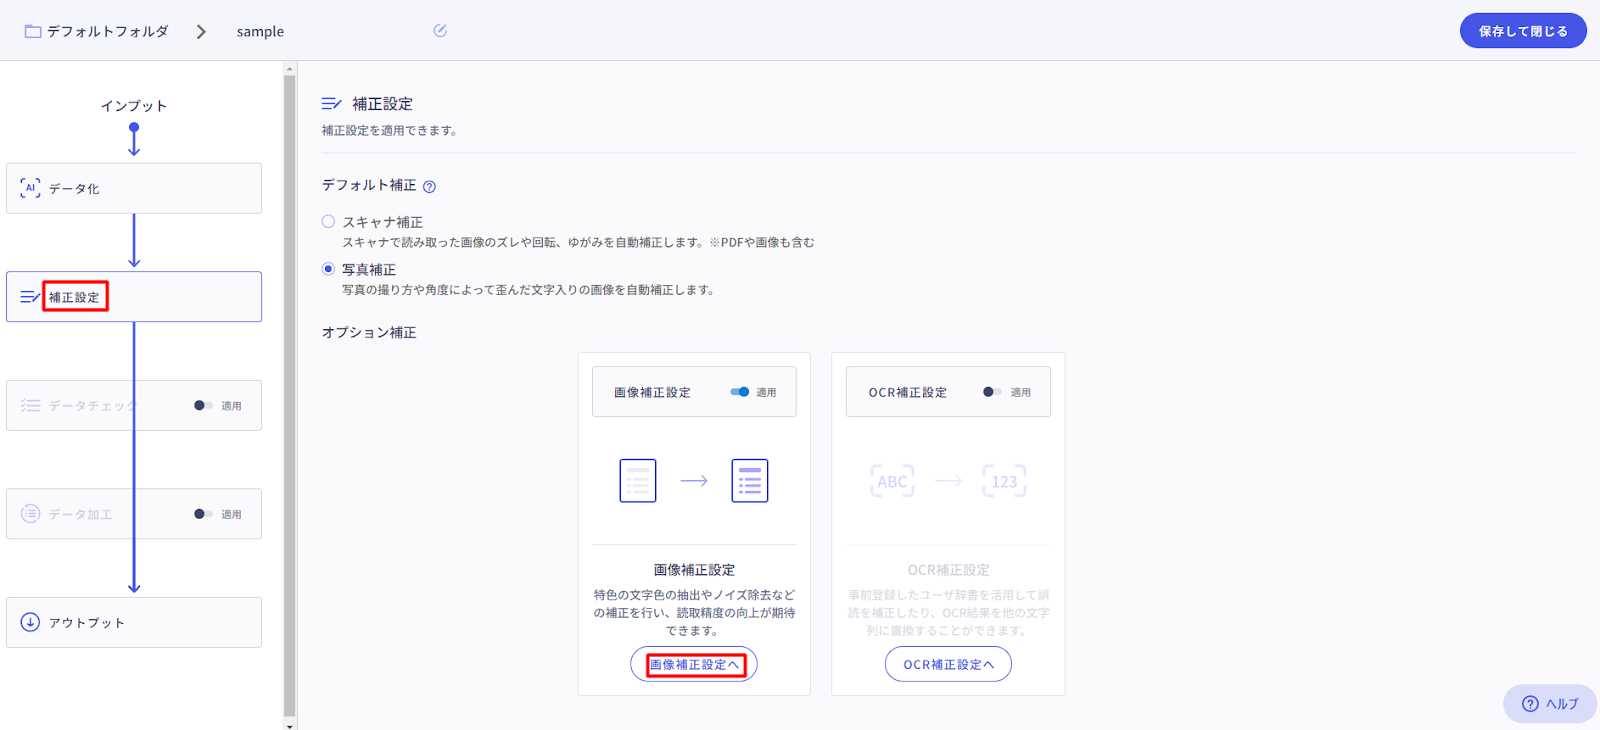Enable the OCR補正設定 適用 switch

click(992, 392)
